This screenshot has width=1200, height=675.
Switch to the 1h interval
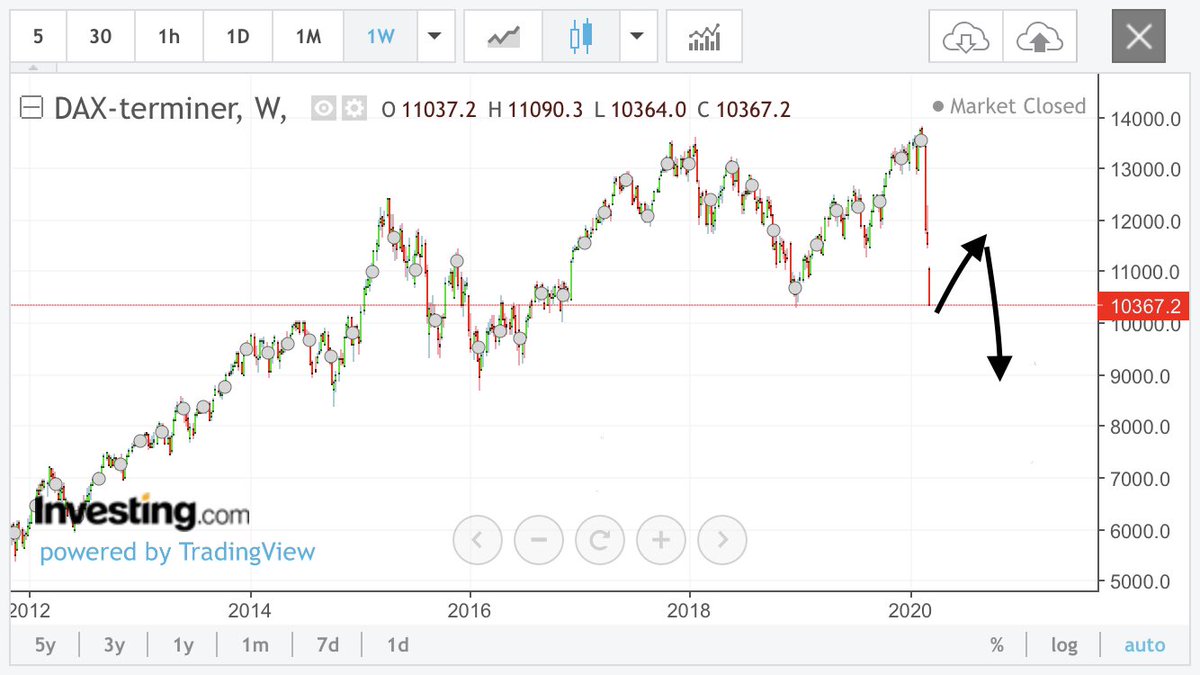click(169, 37)
